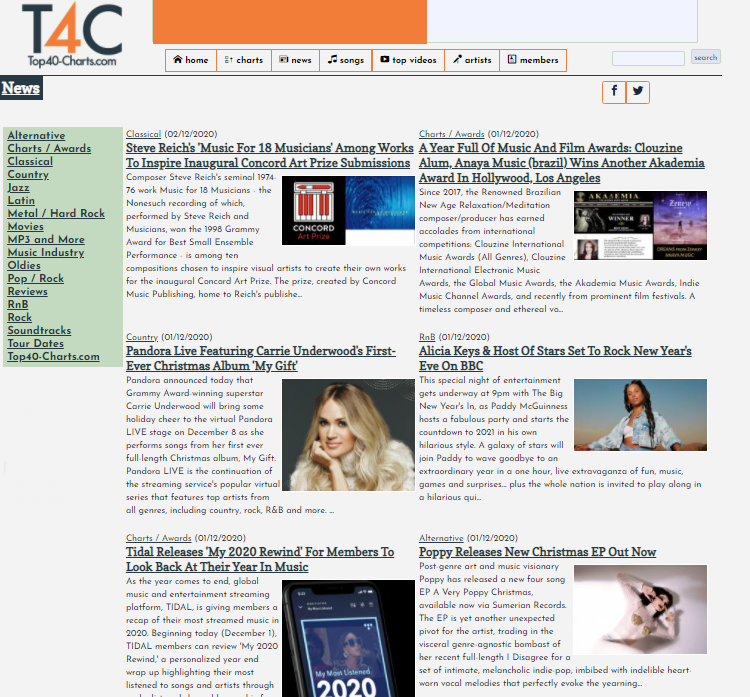Click the Akademia award thumbnail image
The image size is (750, 697).
pyautogui.click(x=640, y=225)
